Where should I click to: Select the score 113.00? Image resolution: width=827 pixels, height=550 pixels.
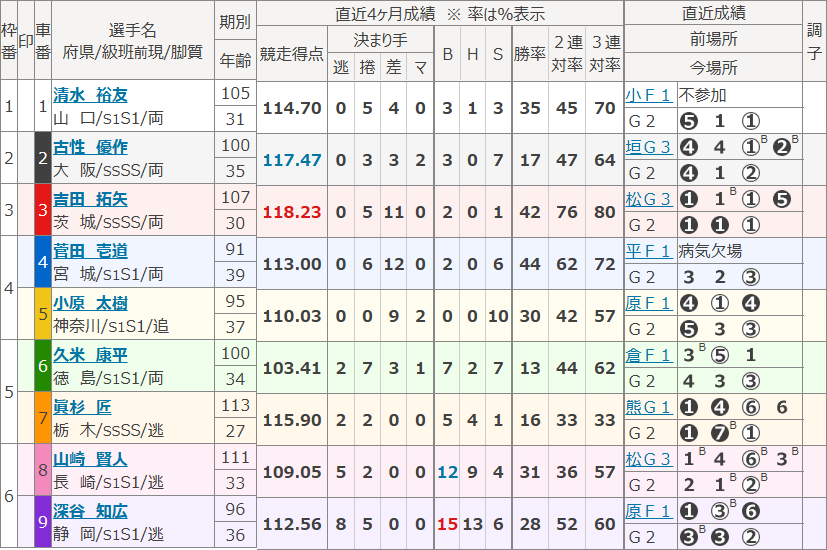click(x=292, y=264)
